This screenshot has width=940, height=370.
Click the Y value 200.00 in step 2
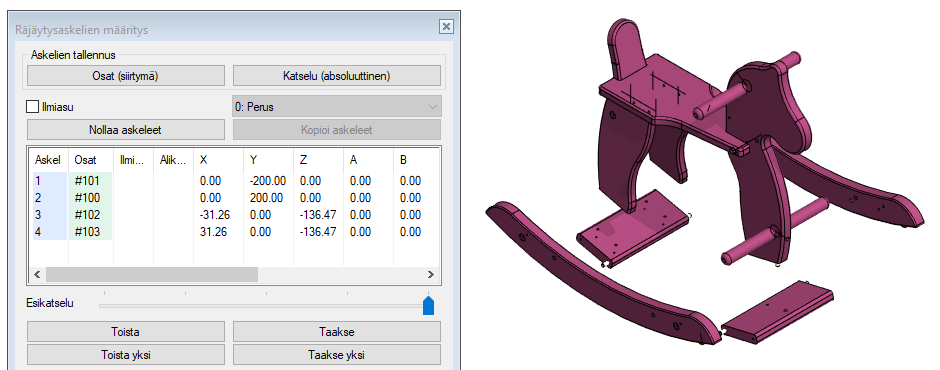click(x=266, y=198)
